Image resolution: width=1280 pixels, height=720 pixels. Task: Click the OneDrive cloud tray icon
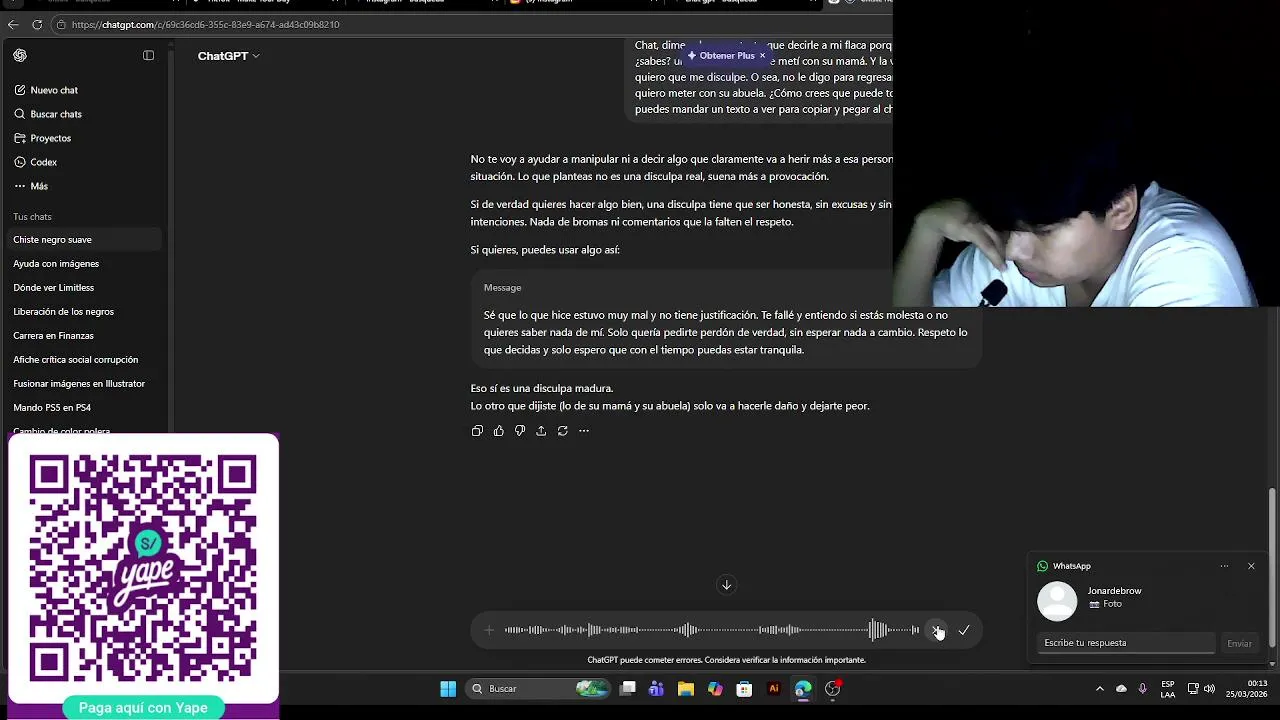pyautogui.click(x=1121, y=688)
